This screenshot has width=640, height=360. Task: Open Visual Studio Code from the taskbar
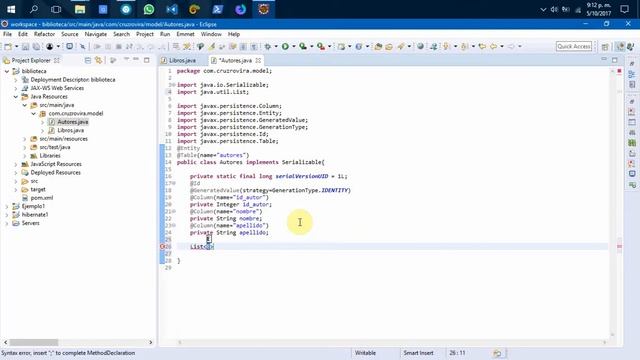pyautogui.click(x=172, y=9)
